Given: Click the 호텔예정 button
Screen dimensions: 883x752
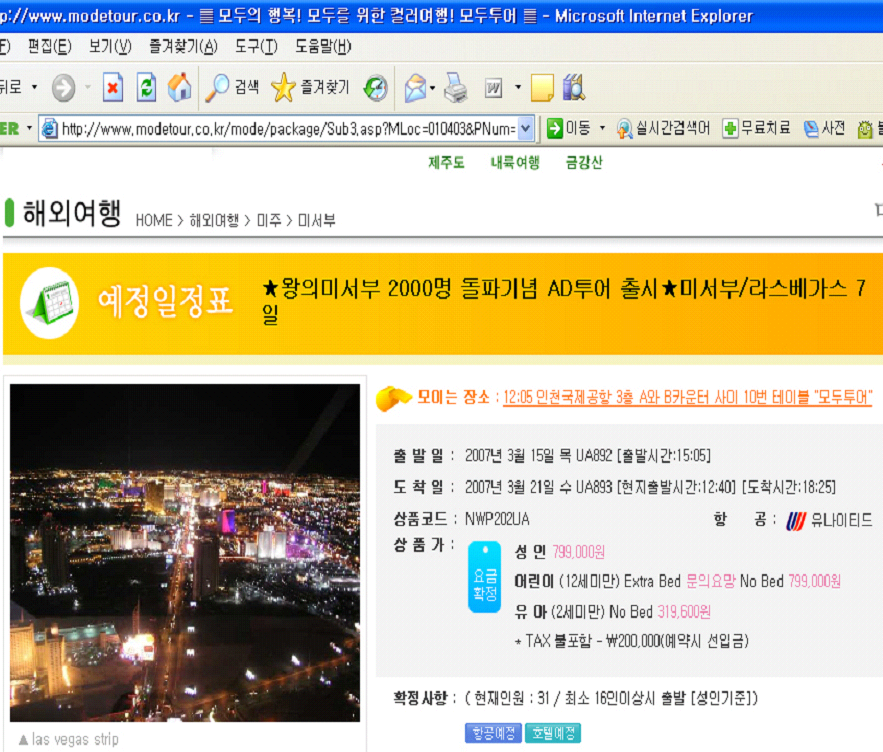Looking at the screenshot, I should (552, 733).
